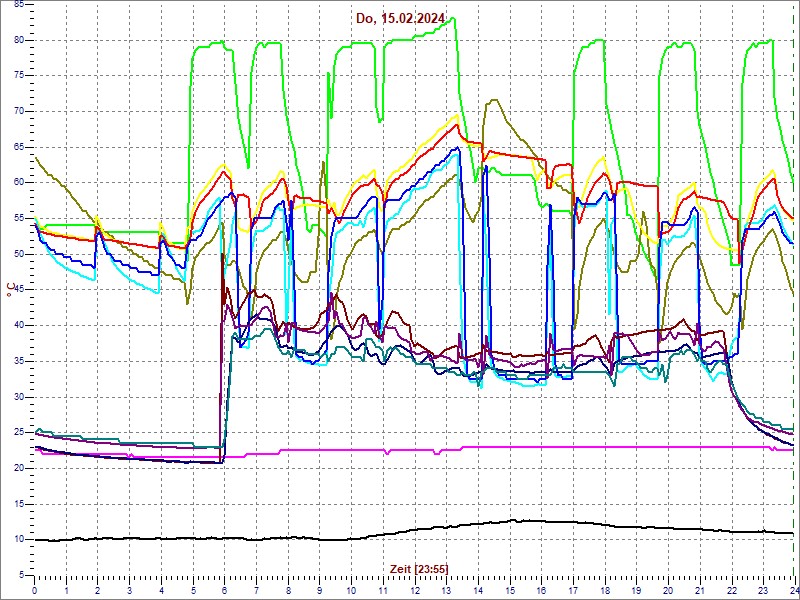Screen dimensions: 800x600
Task: Pick the 55 degree tick label
Action: tap(19, 218)
